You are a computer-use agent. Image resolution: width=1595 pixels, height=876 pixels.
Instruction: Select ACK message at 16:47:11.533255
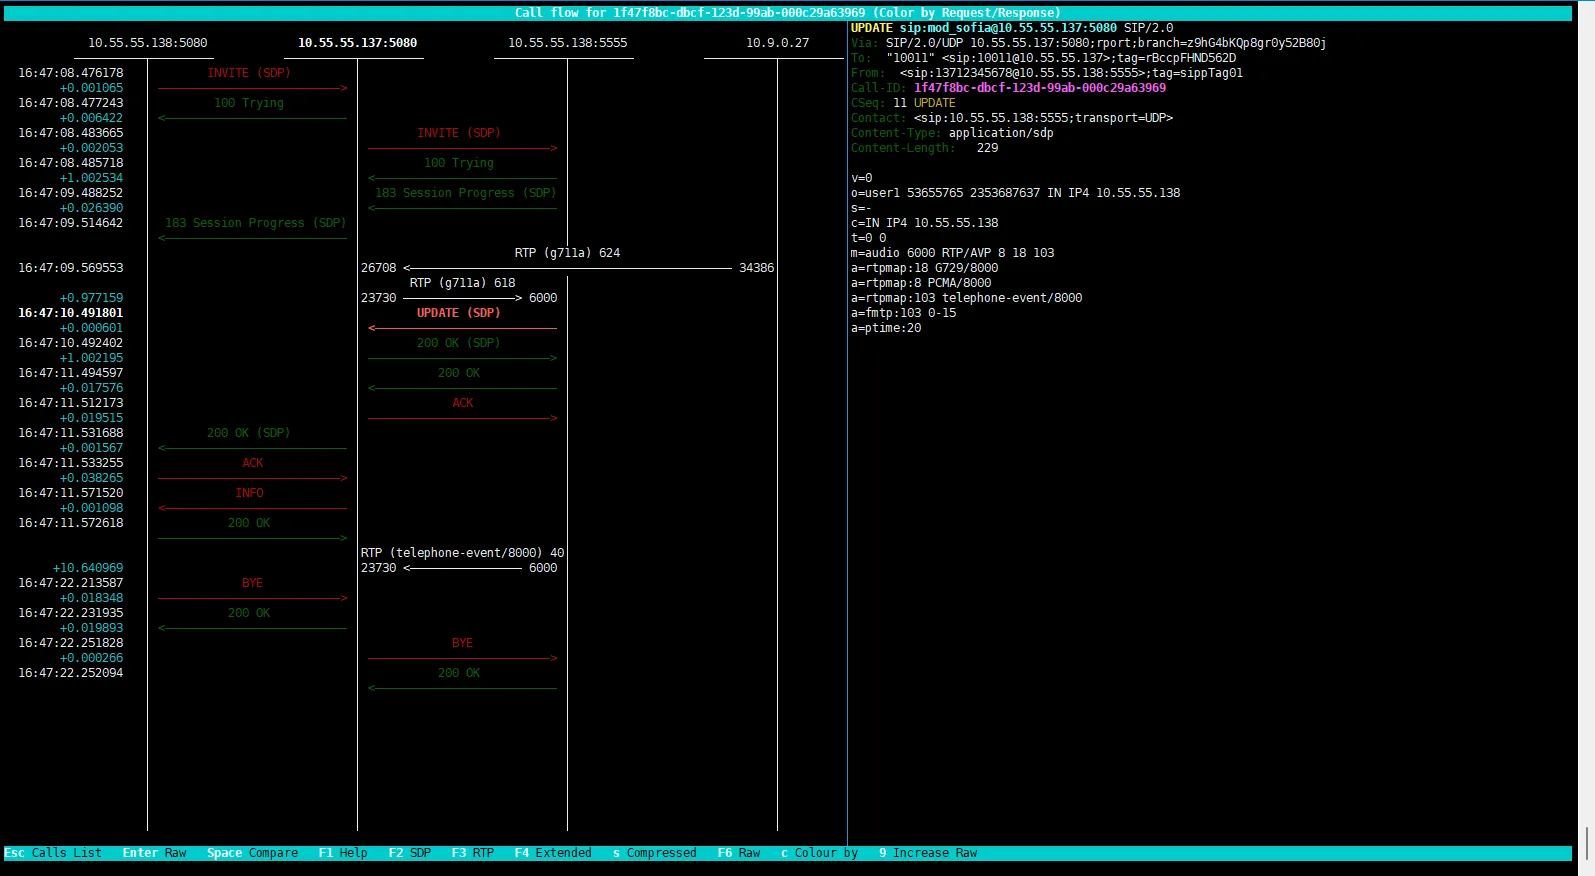[252, 463]
